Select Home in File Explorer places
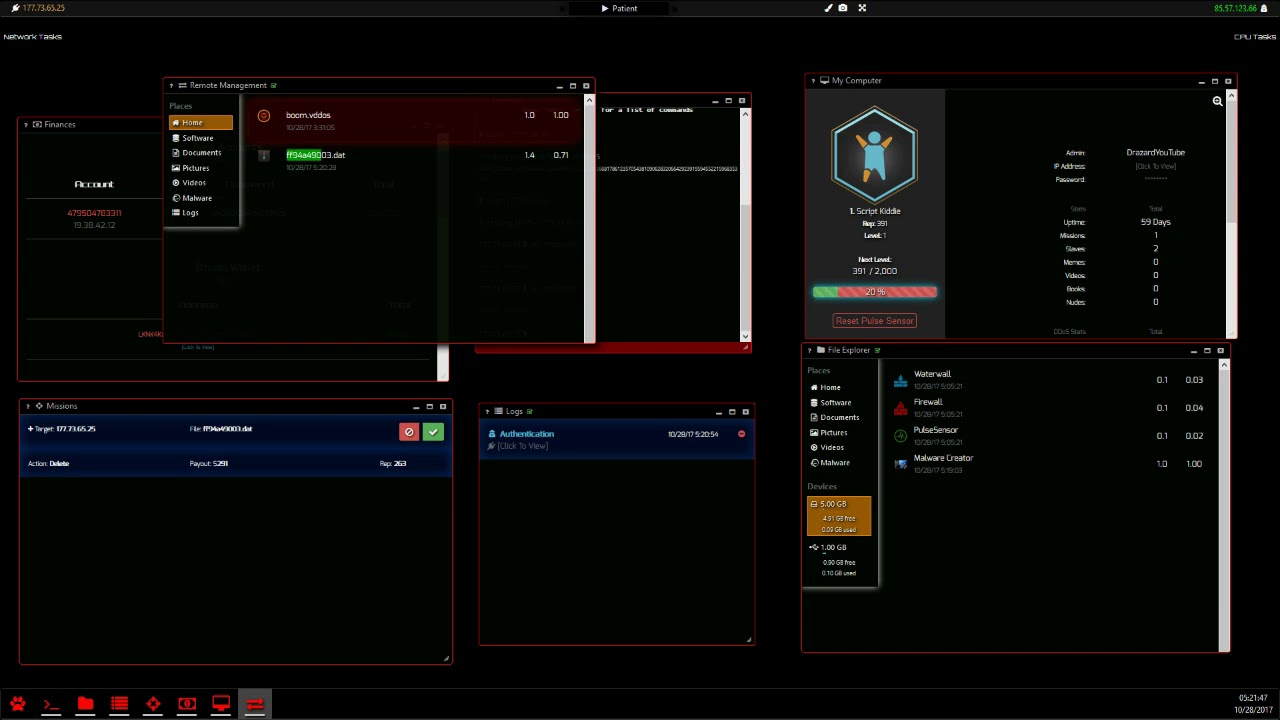The width and height of the screenshot is (1280, 720). (826, 387)
